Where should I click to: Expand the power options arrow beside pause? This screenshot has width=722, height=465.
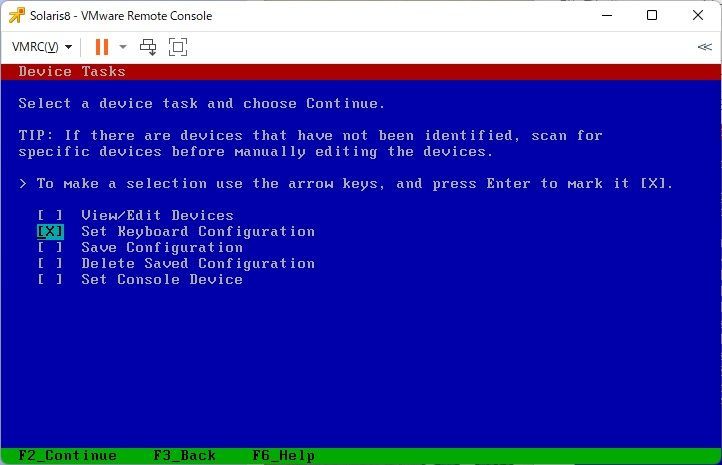[122, 46]
